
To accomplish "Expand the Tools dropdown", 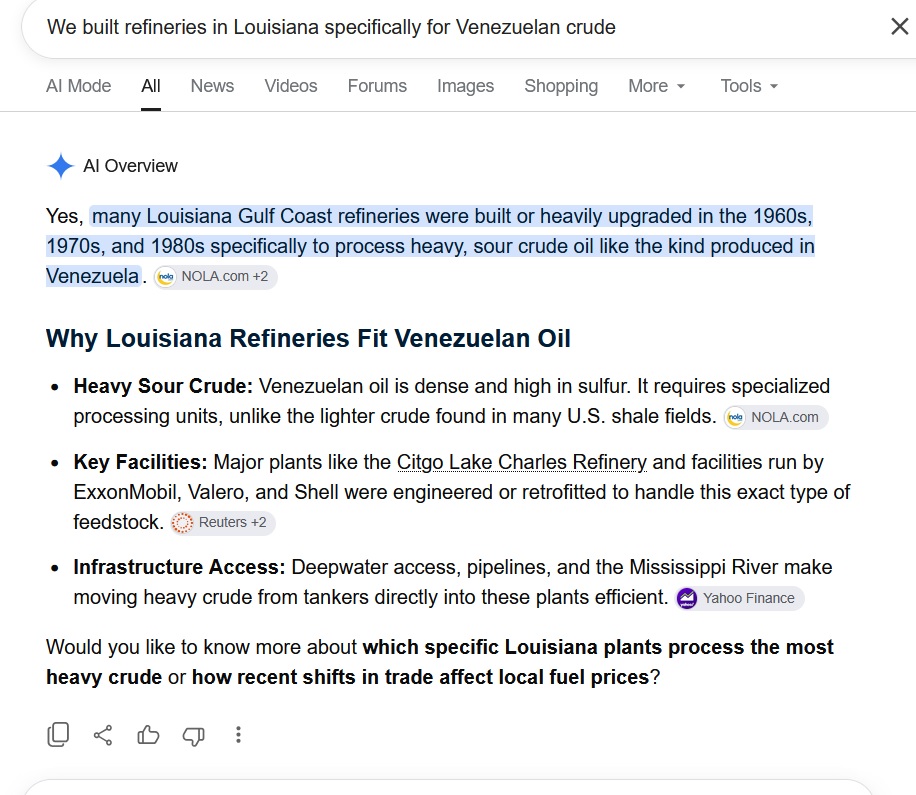I will click(749, 86).
